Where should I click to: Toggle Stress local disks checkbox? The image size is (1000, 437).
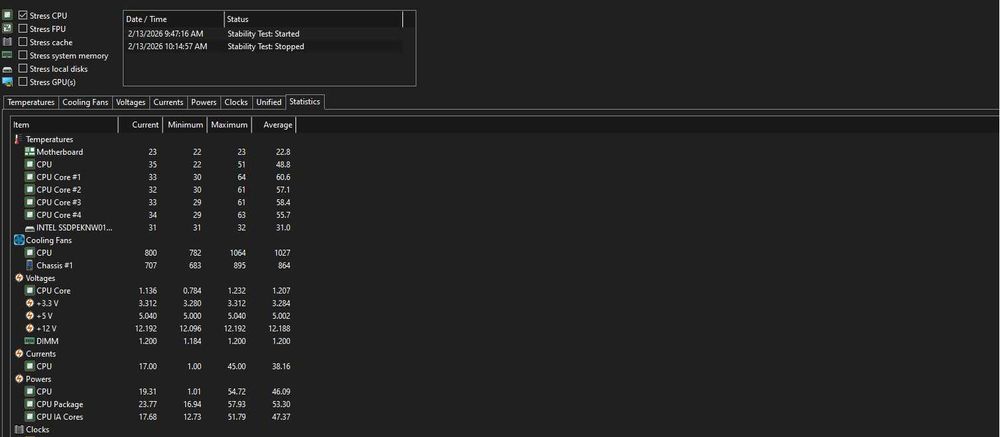(23, 69)
